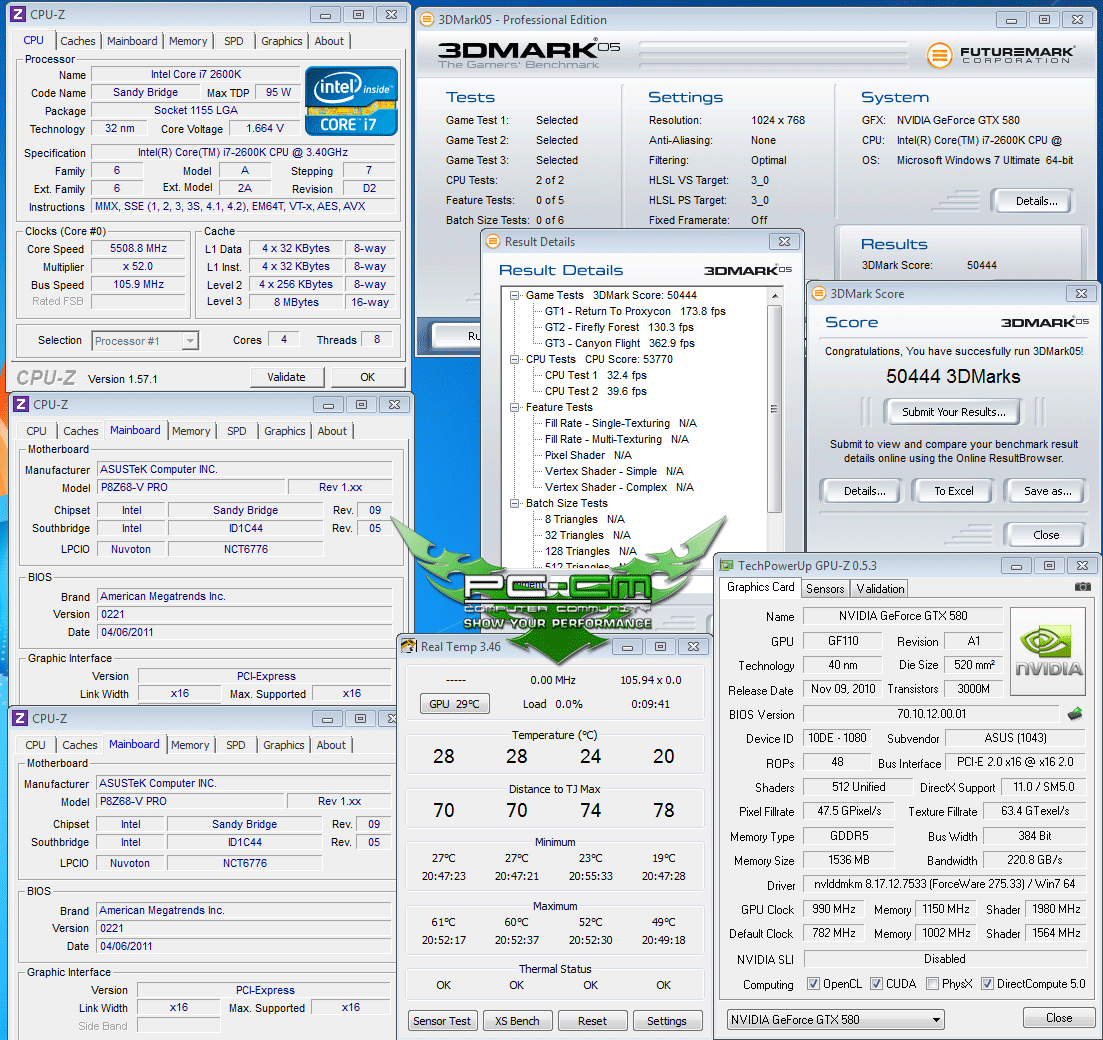Click Save as... in 3DMark Score dialog

1047,491
